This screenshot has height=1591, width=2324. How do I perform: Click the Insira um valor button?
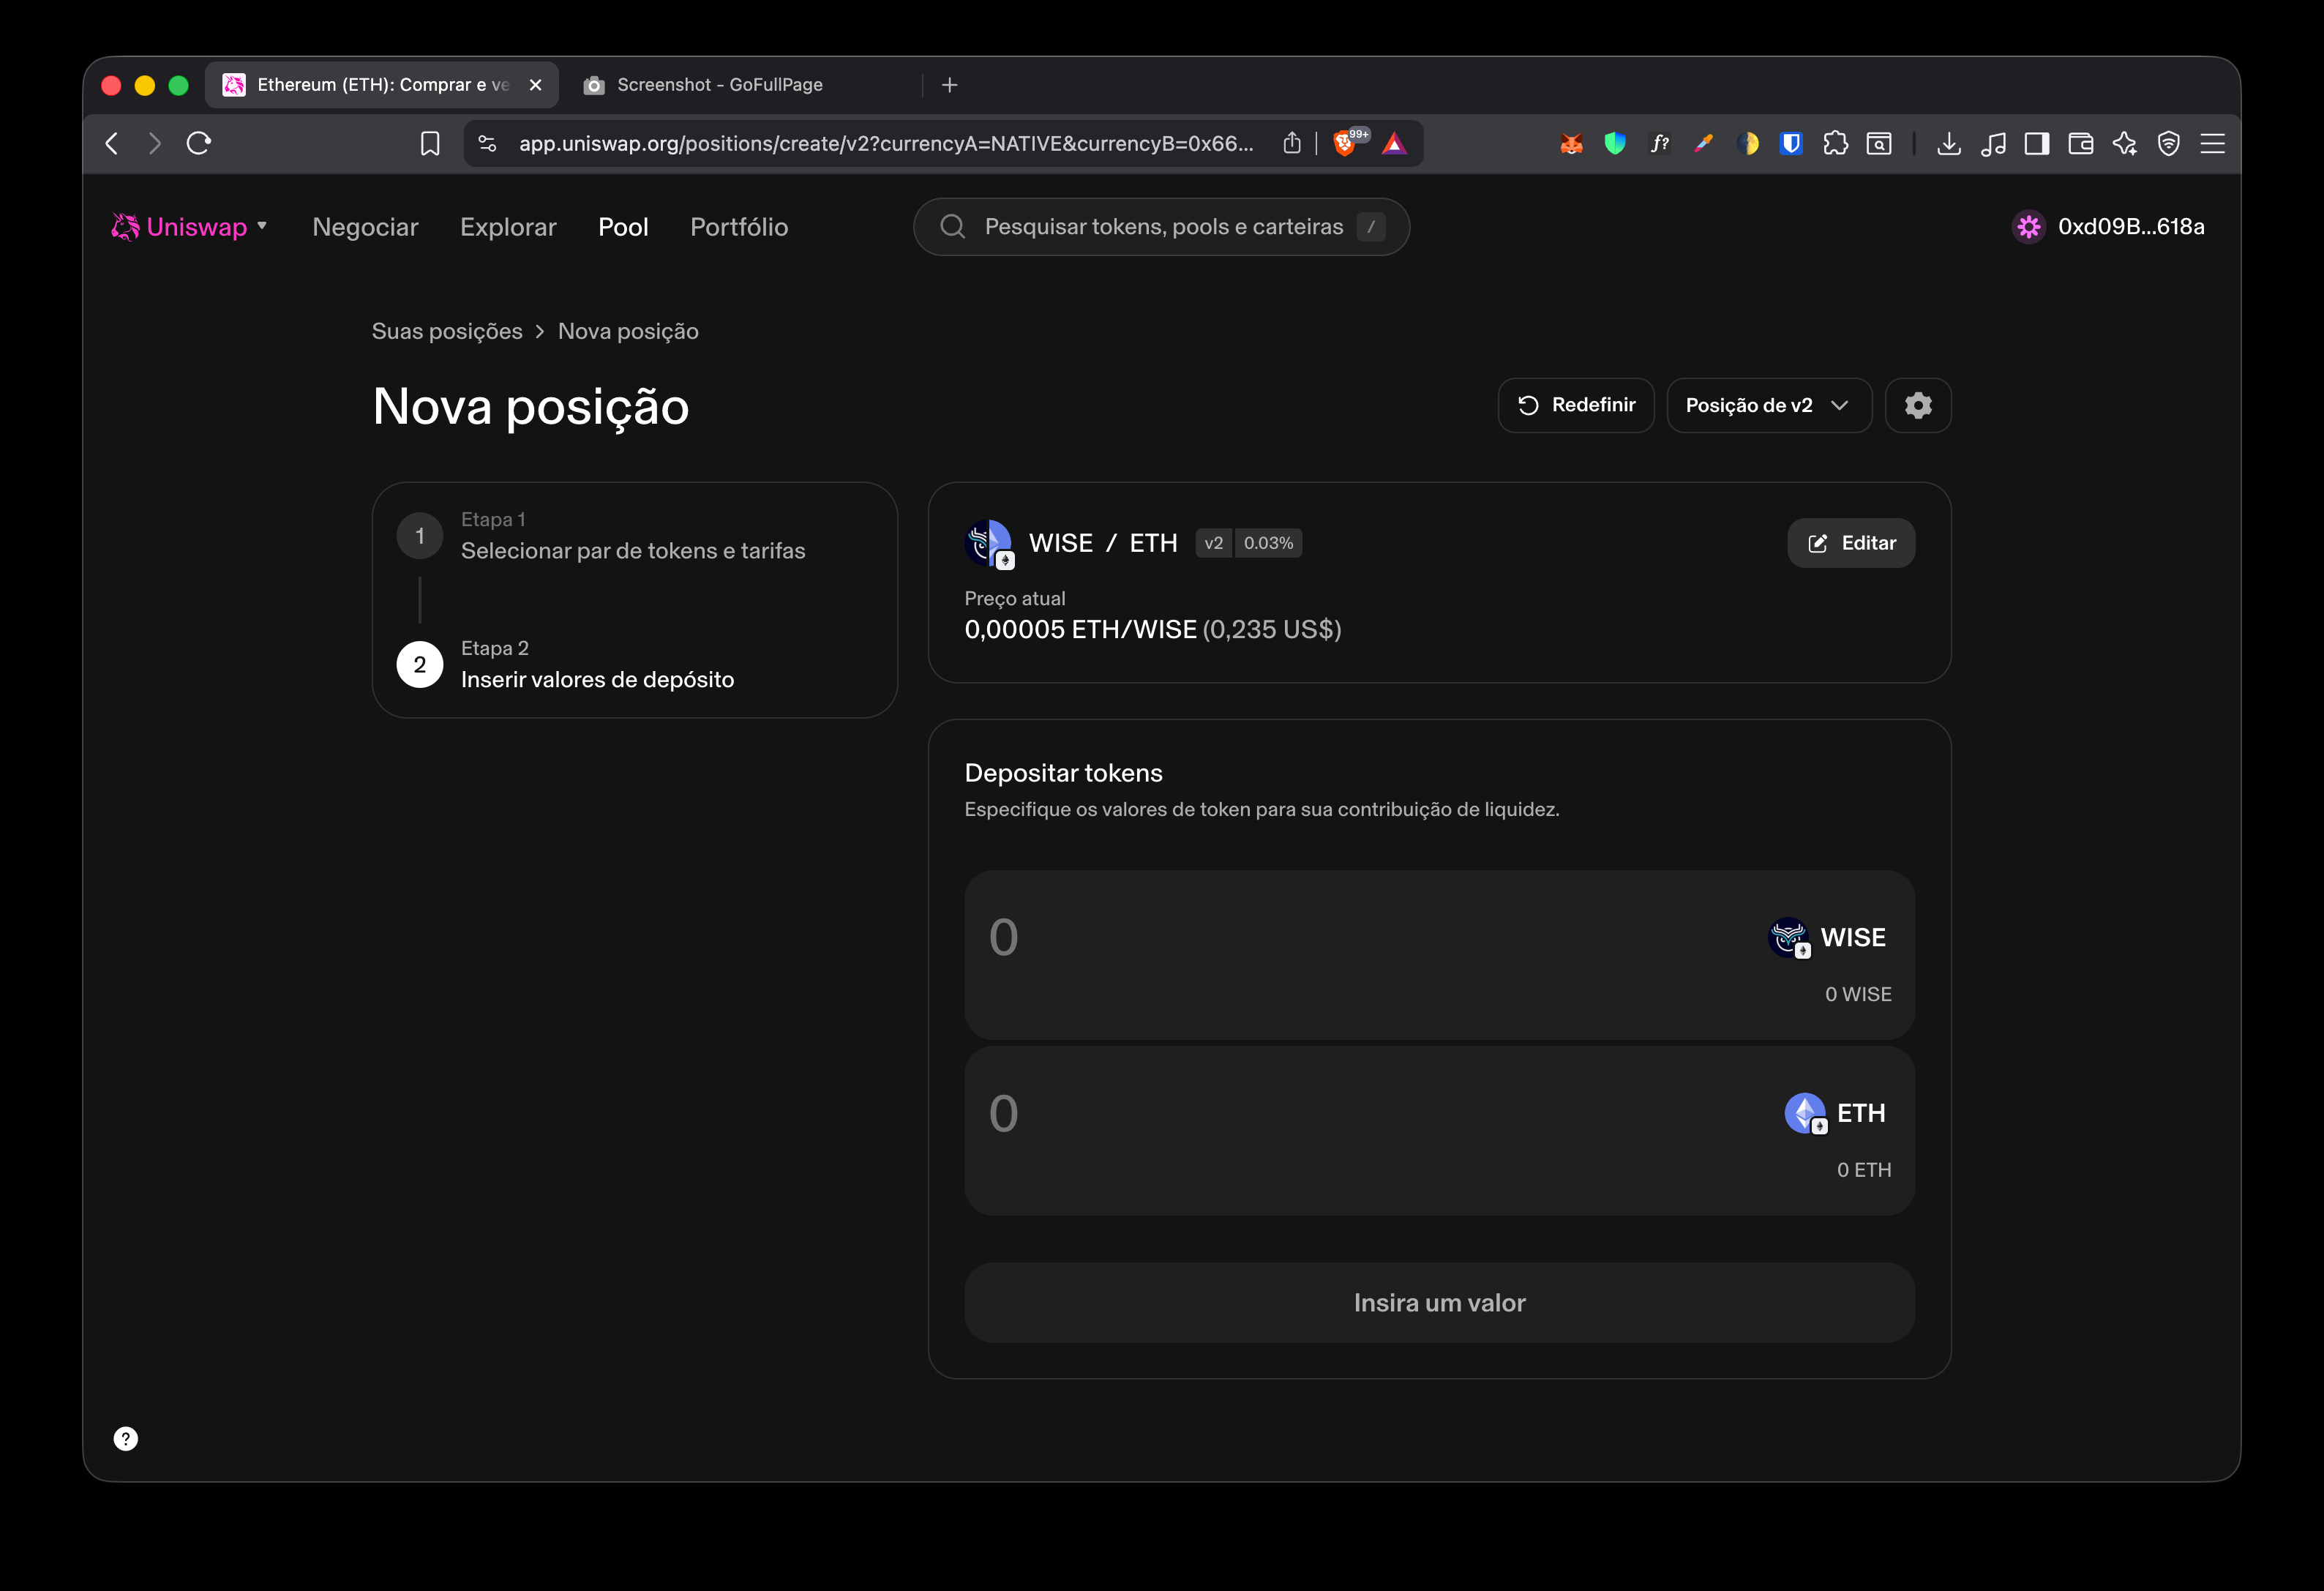coord(1439,1302)
